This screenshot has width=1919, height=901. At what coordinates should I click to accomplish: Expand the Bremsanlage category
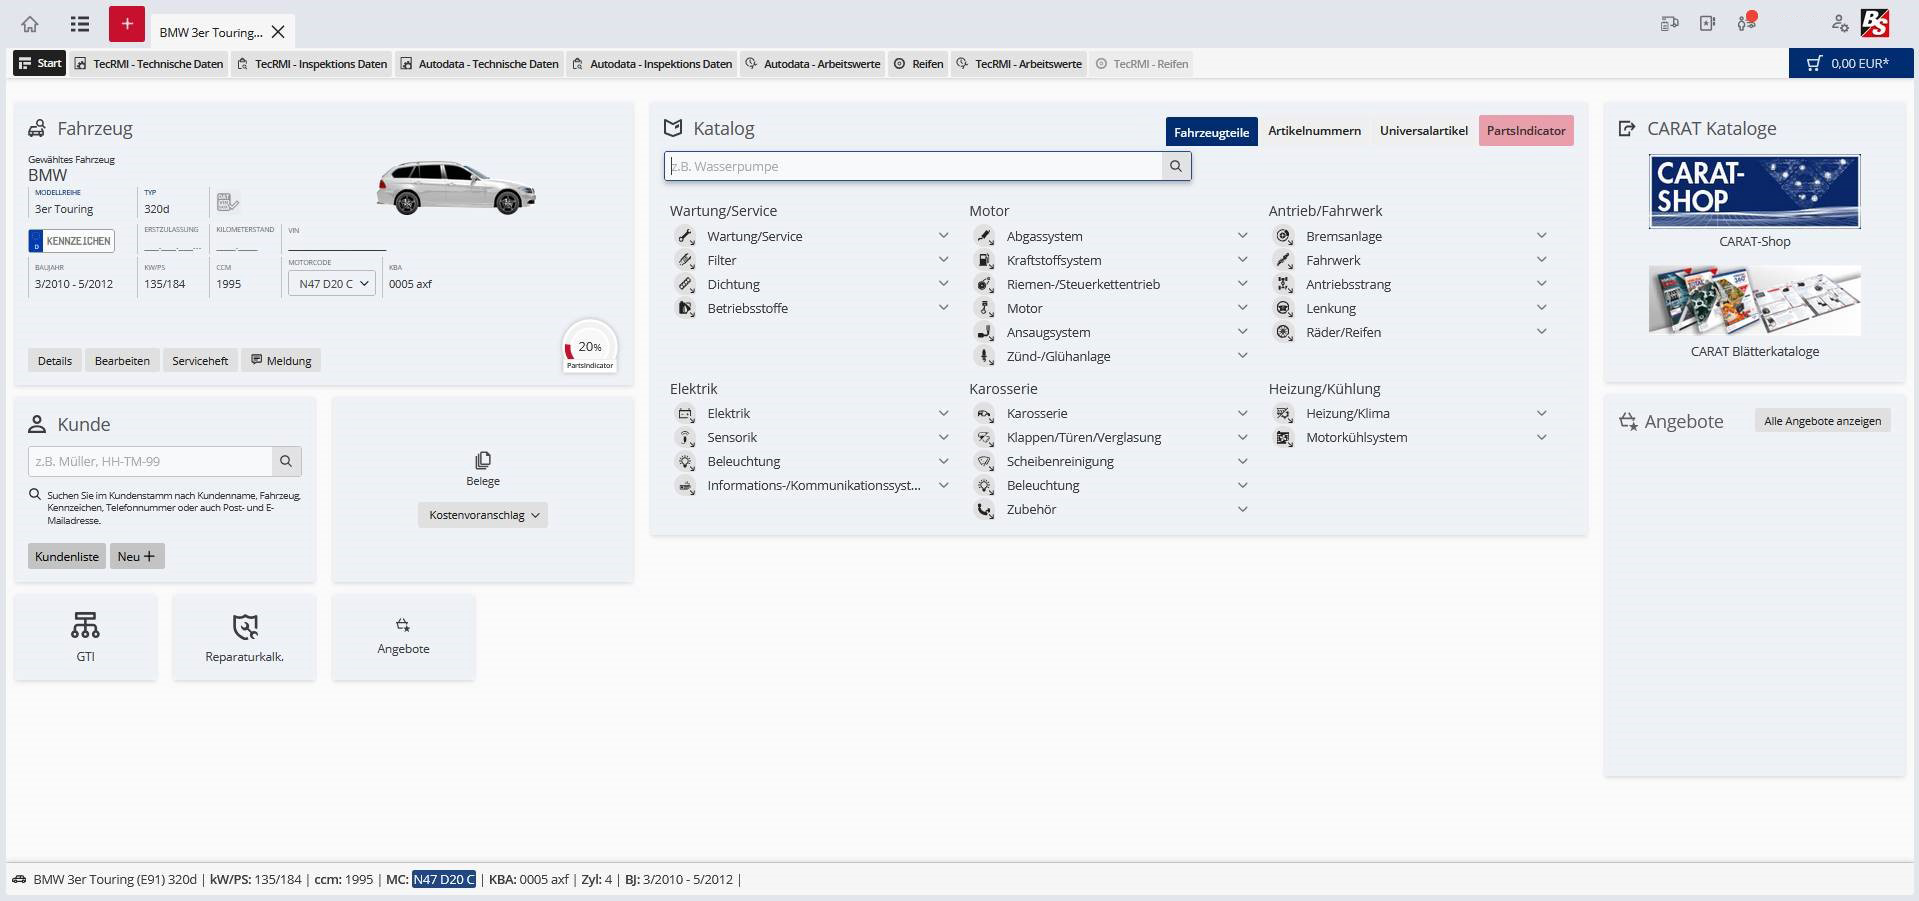(1541, 236)
